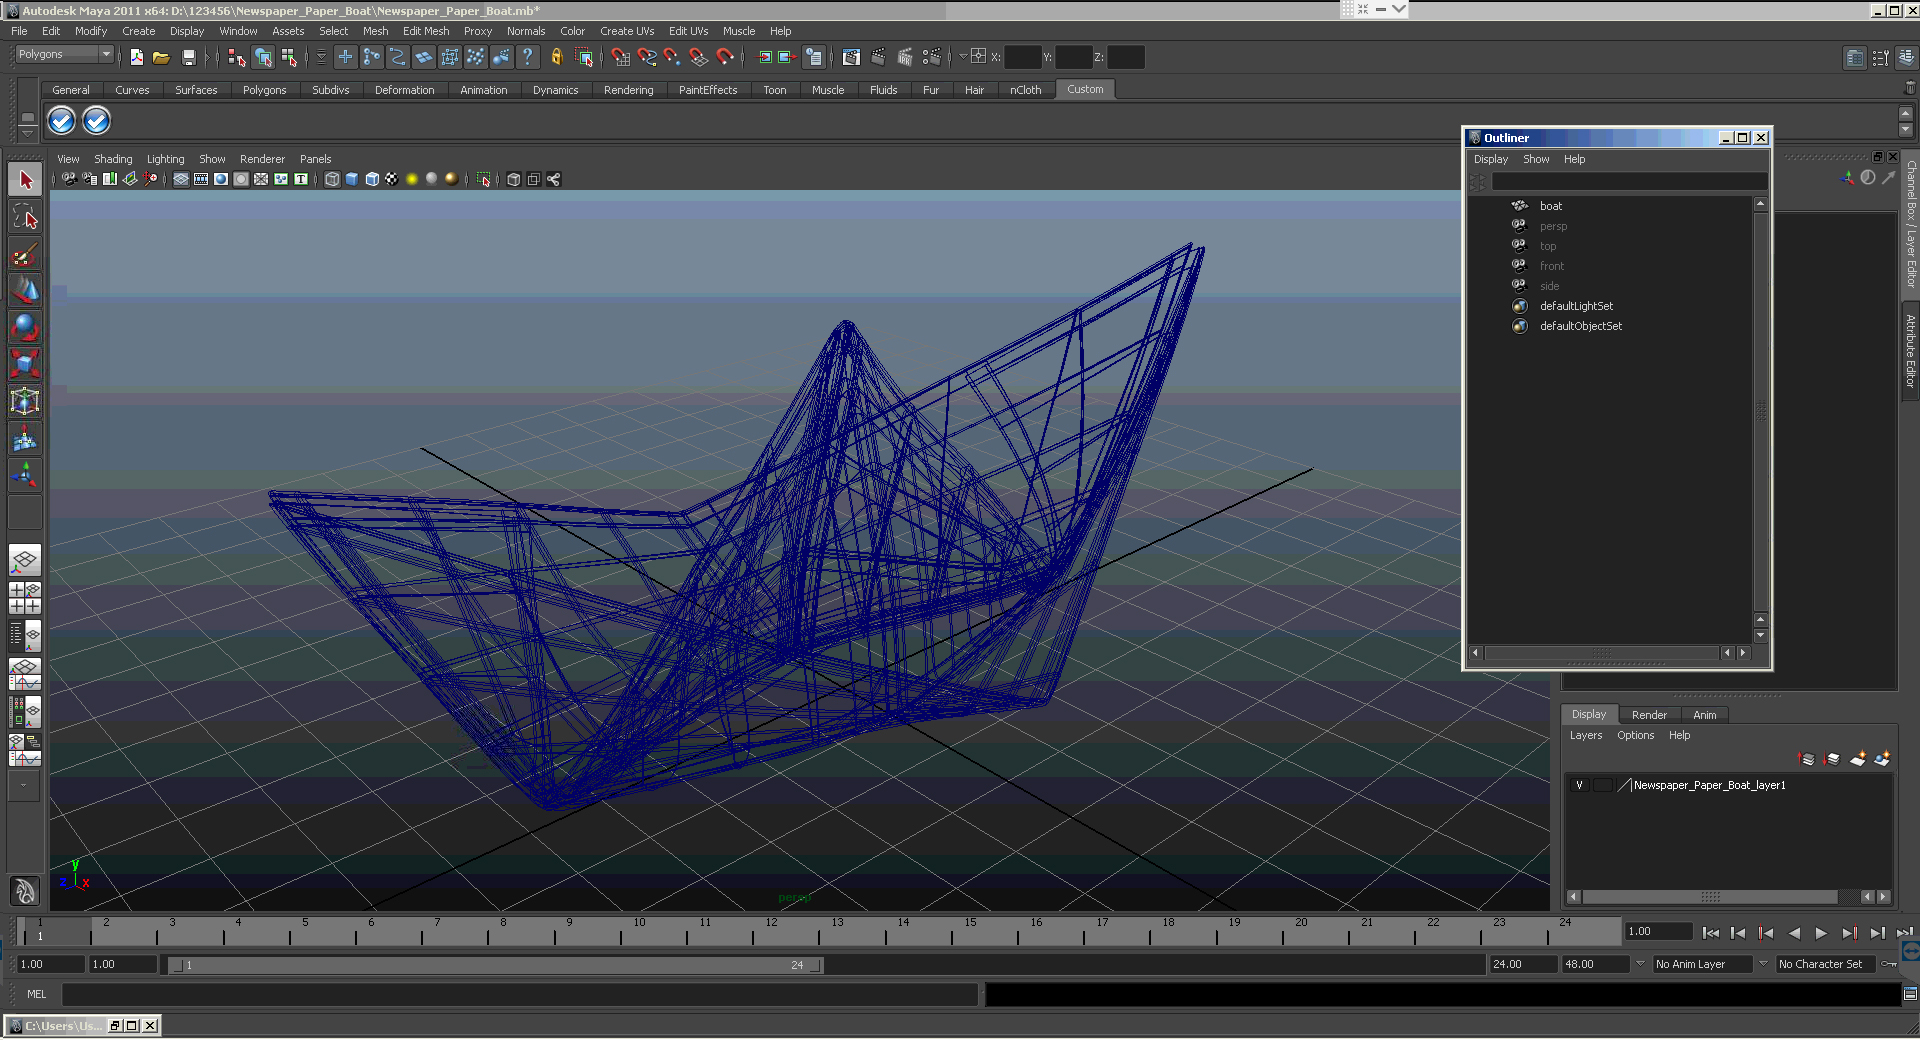Choose the Paint Selection brush tool
This screenshot has width=1920, height=1040.
point(25,254)
